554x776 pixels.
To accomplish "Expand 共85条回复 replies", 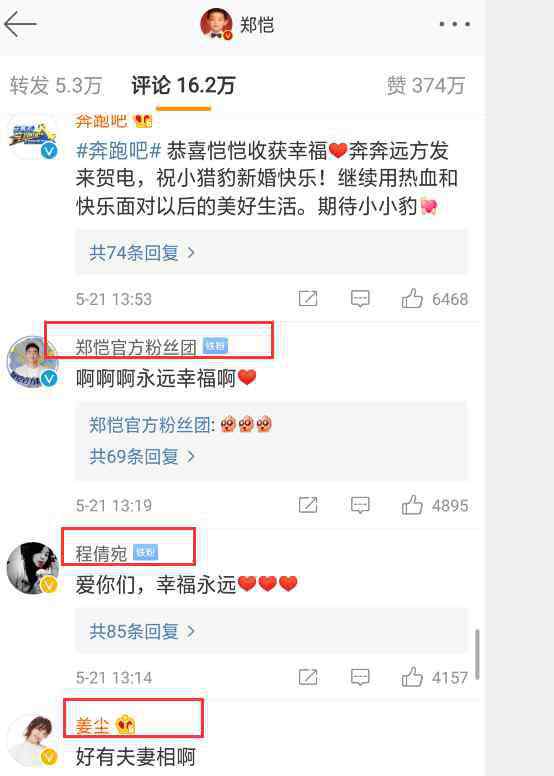I will (142, 631).
